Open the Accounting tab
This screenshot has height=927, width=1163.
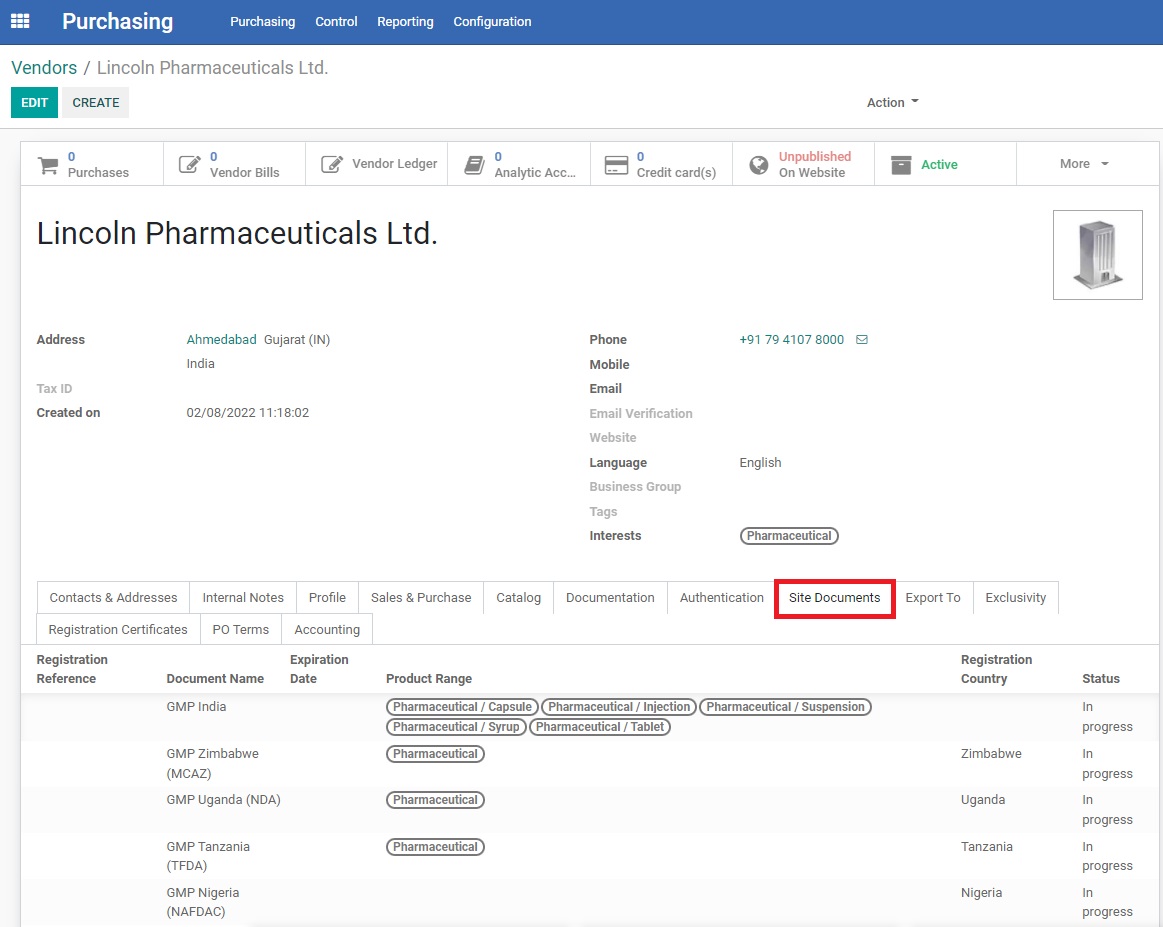327,630
